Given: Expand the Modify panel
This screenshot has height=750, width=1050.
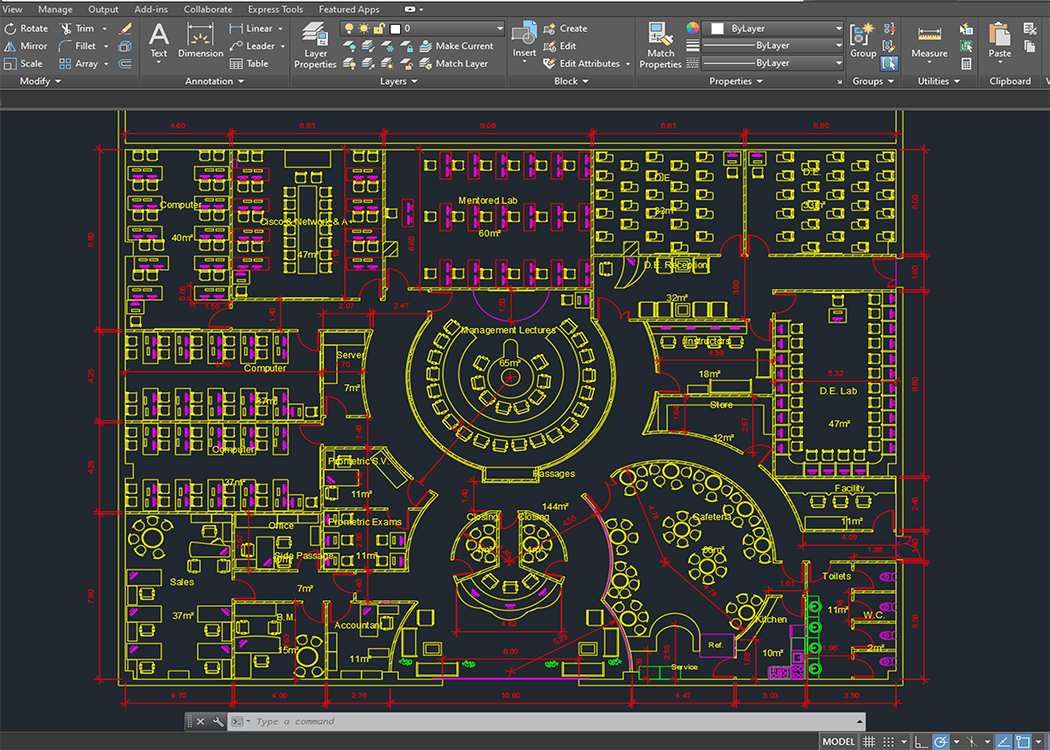Looking at the screenshot, I should 40,81.
